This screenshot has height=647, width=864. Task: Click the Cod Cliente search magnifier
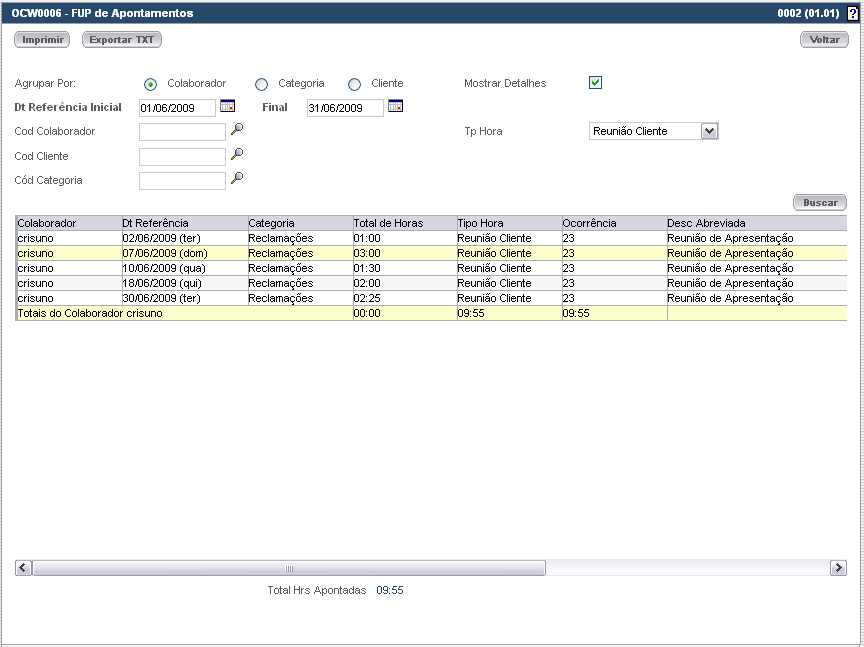coord(237,154)
